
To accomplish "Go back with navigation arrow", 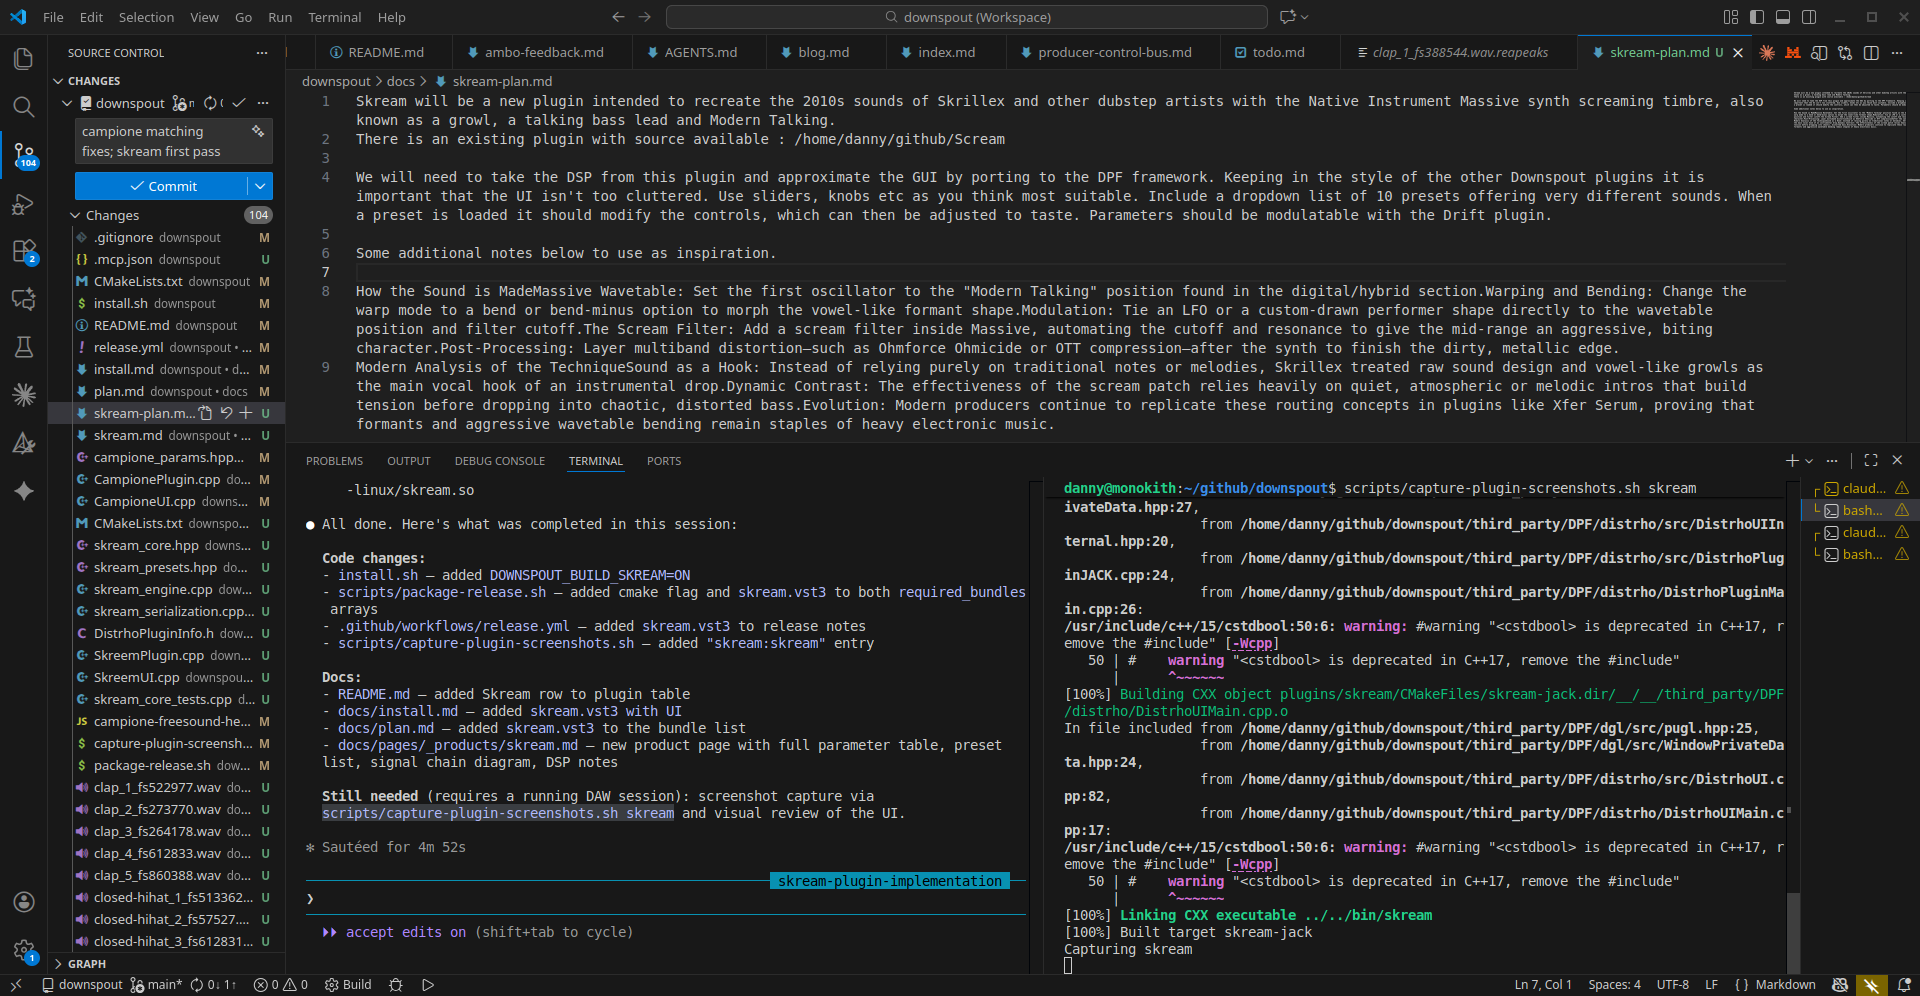I will point(618,17).
